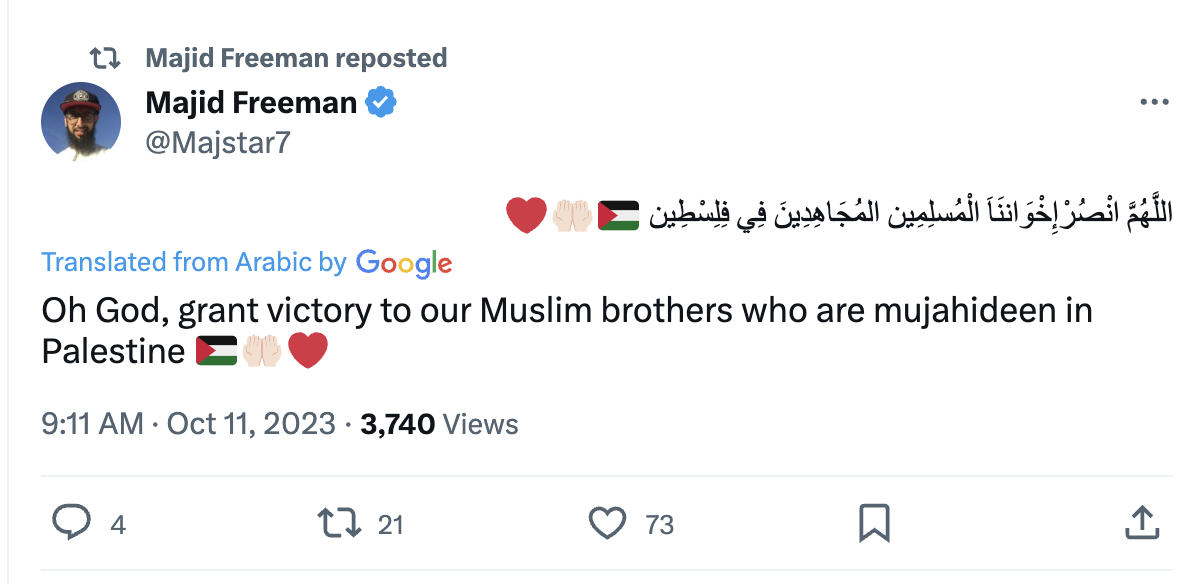Screen dimensions: 1200x584
Task: Click the 'Majid Freeman reposted' label
Action: point(296,58)
